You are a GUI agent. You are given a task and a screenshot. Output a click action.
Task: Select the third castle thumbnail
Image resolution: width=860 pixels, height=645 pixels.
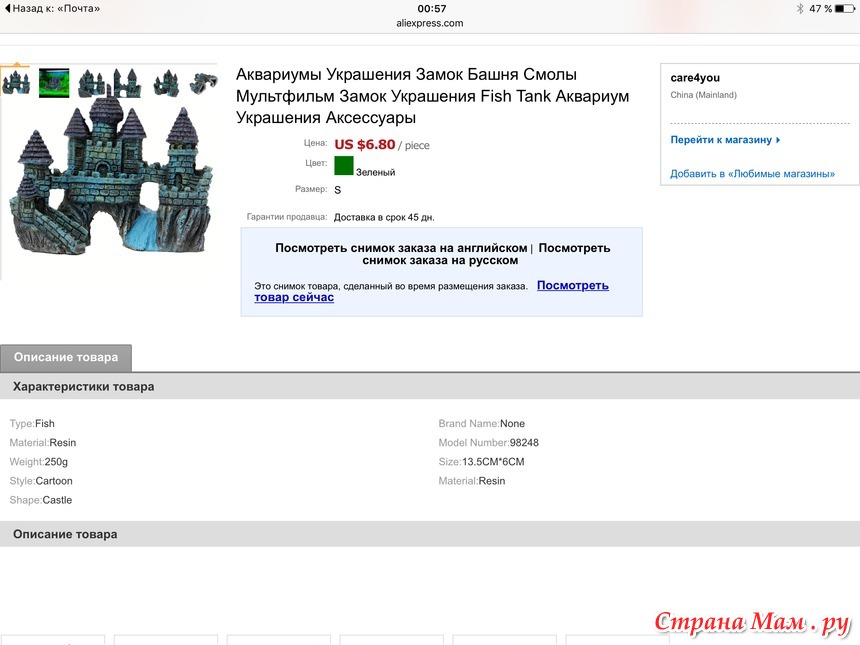point(91,83)
